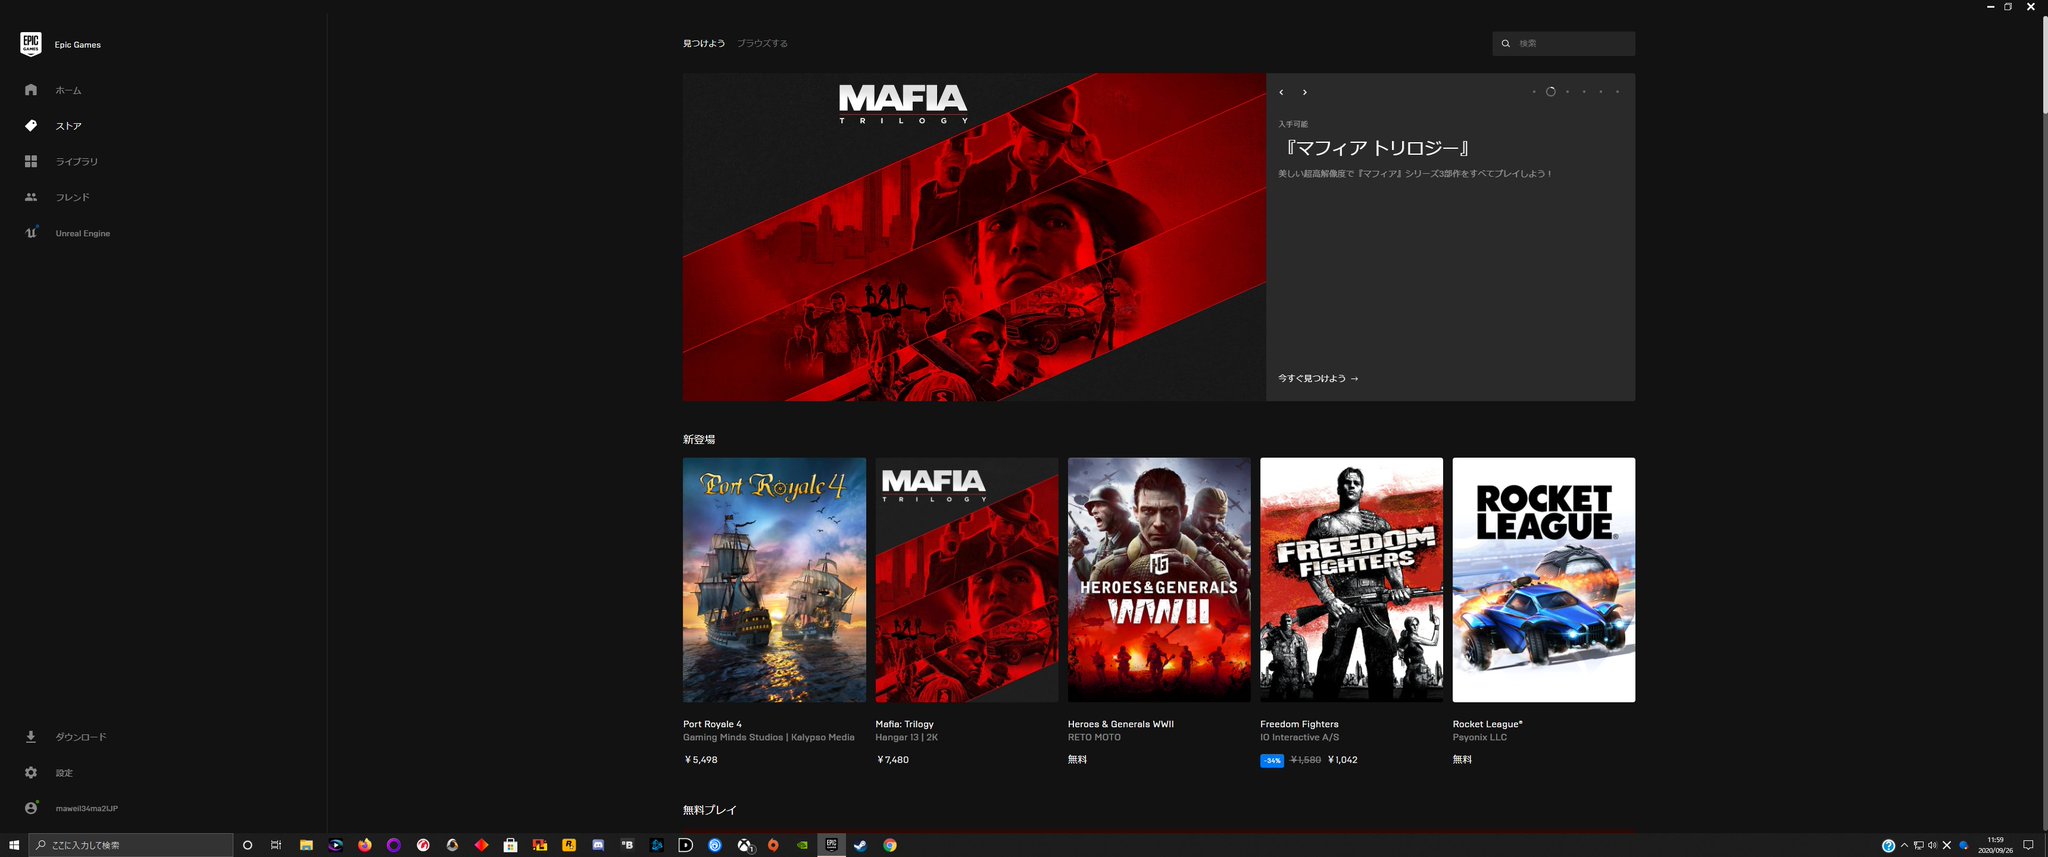The height and width of the screenshot is (857, 2048).
Task: Open the Freedom Fighters cover thumbnail
Action: [x=1351, y=580]
